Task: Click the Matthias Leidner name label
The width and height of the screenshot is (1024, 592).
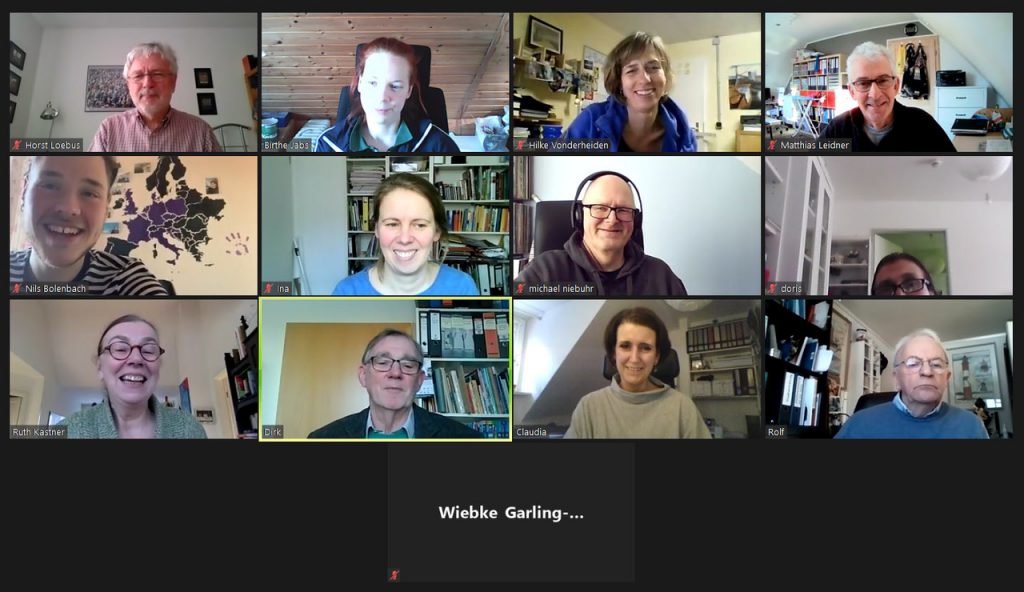Action: click(x=814, y=145)
